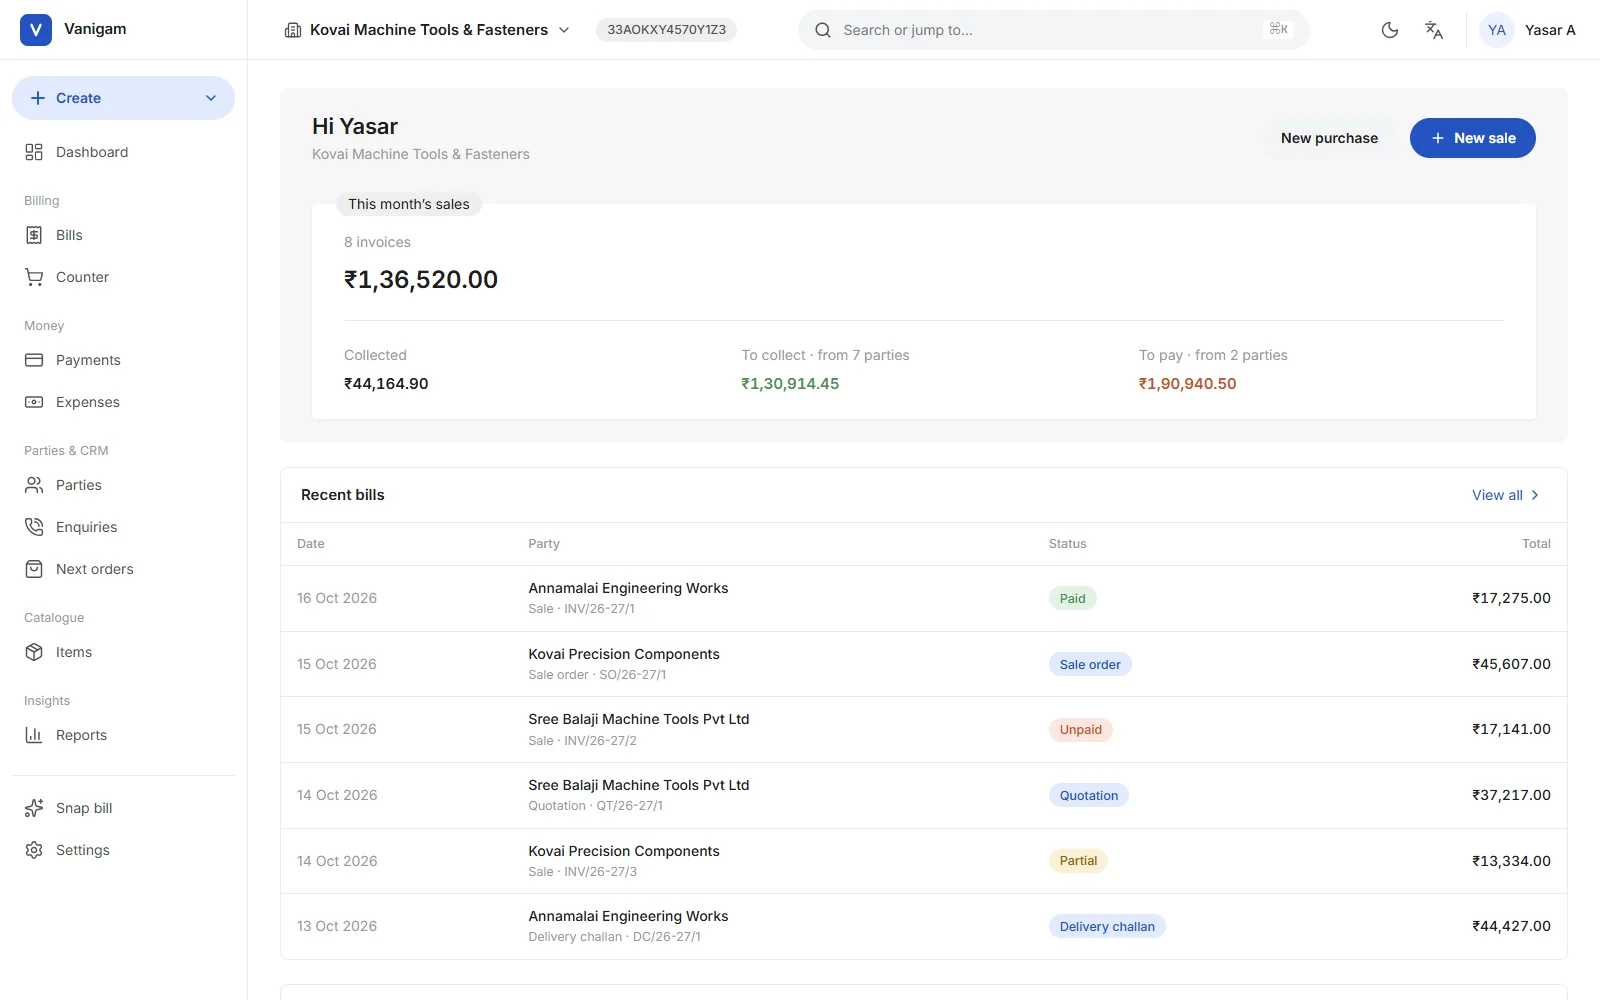Open sale order SO/26-27/1 row
1600x1000 pixels.
pos(924,664)
